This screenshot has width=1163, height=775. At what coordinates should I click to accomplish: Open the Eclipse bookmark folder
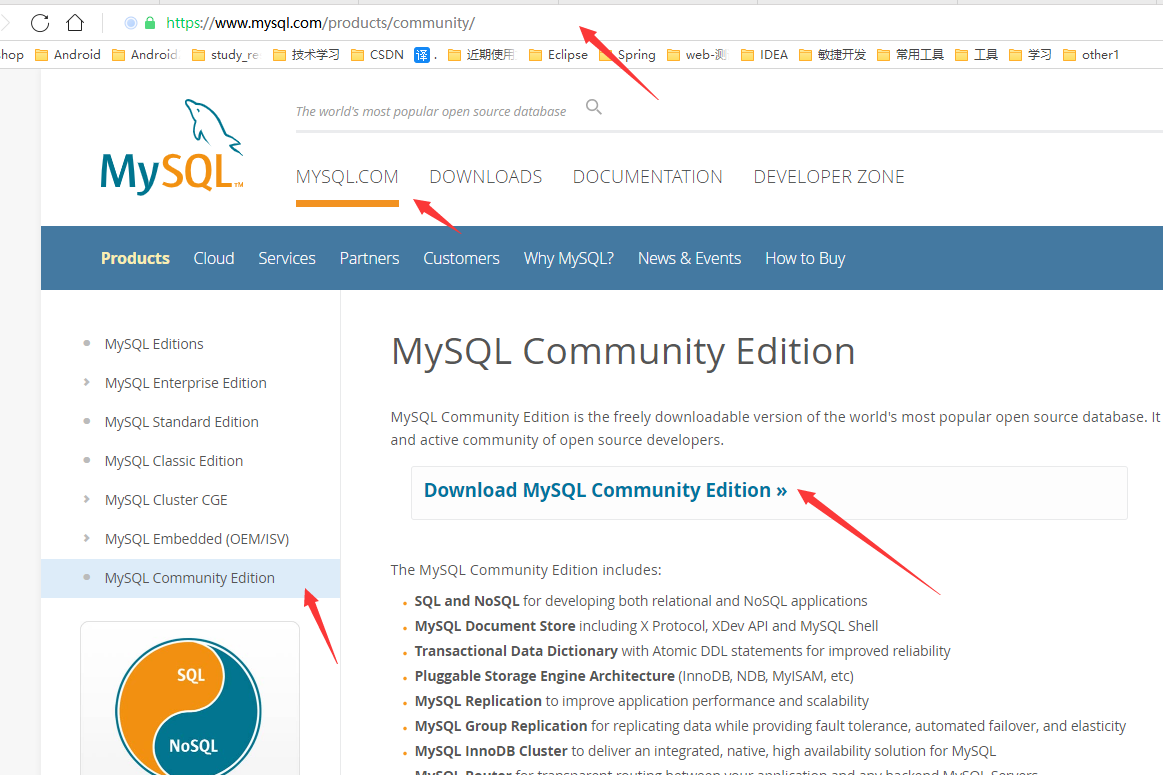pos(559,55)
